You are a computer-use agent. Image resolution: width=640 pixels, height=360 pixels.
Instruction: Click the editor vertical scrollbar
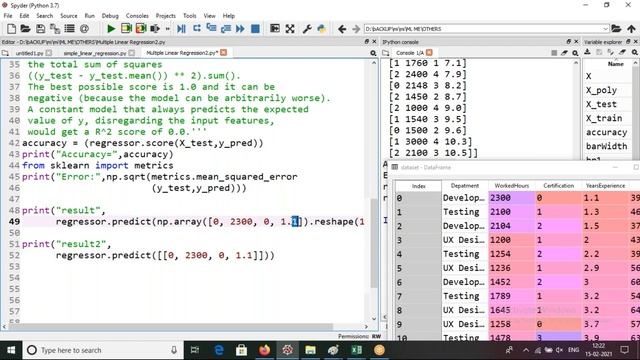(374, 243)
